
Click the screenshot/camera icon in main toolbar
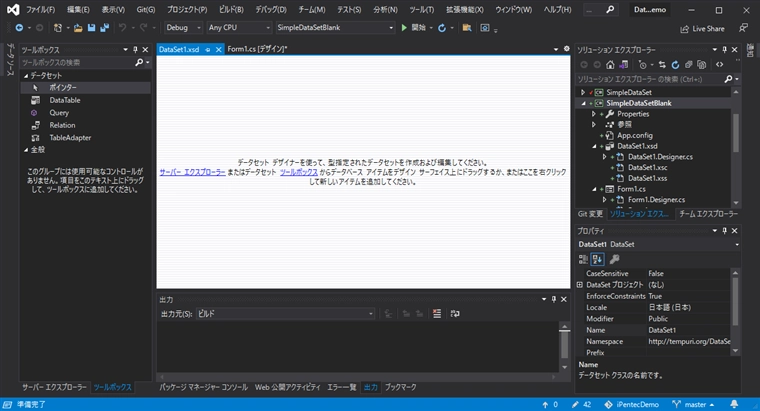click(485, 28)
